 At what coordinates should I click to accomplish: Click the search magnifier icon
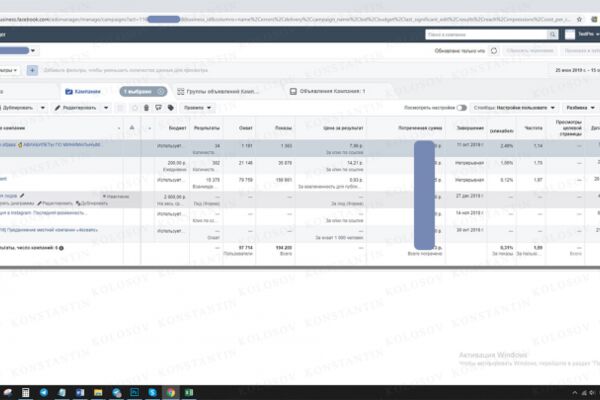click(x=553, y=35)
